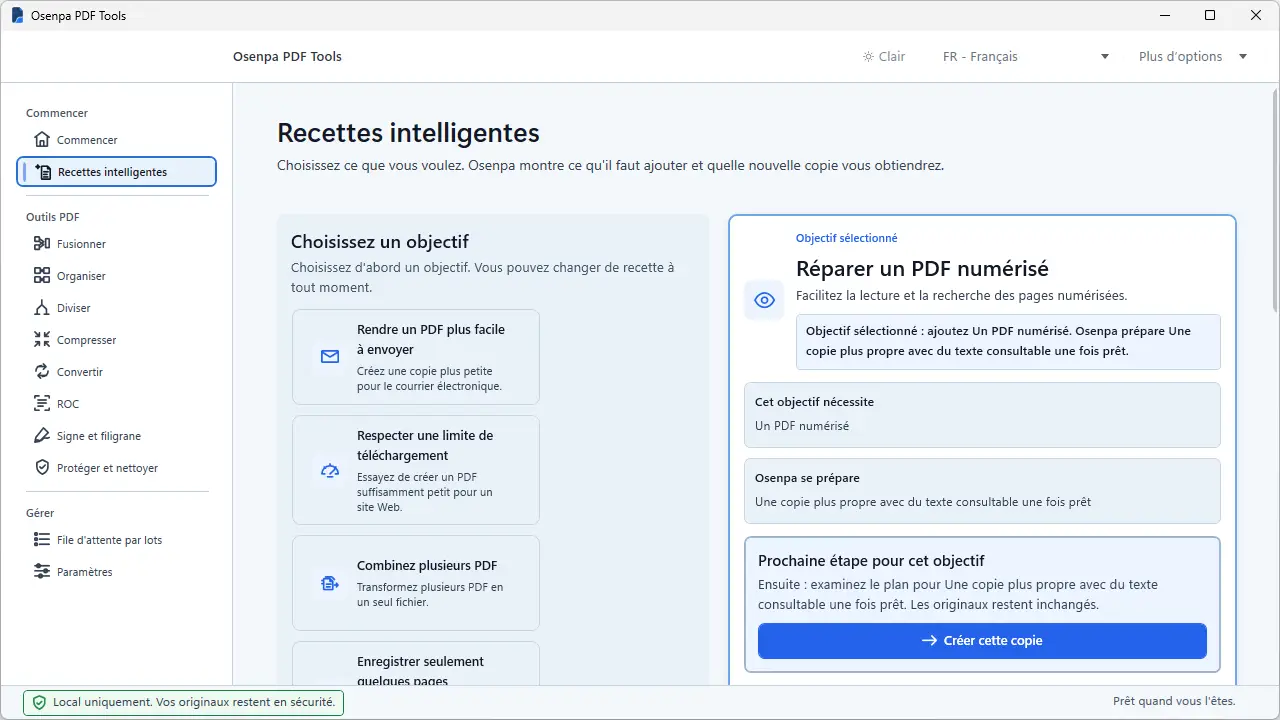Viewport: 1280px width, 720px height.
Task: Open the Compresser tool
Action: pos(117,340)
